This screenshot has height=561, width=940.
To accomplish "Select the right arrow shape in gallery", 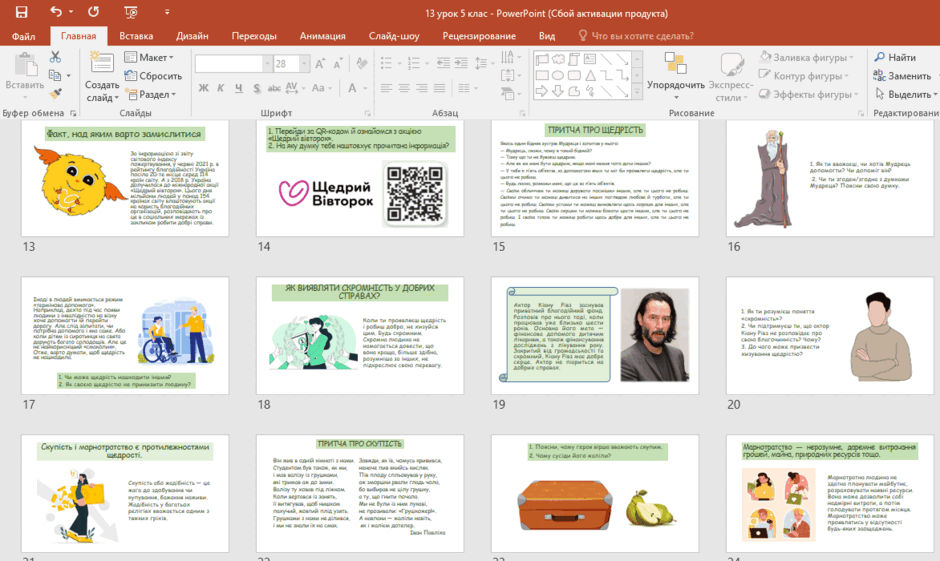I will [x=542, y=91].
